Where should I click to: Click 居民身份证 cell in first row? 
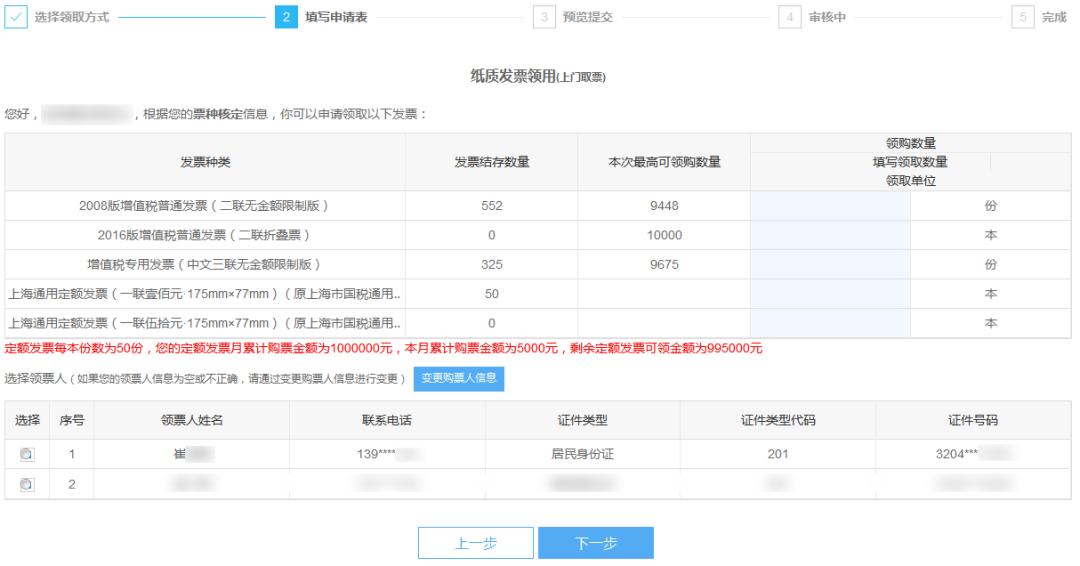(581, 454)
